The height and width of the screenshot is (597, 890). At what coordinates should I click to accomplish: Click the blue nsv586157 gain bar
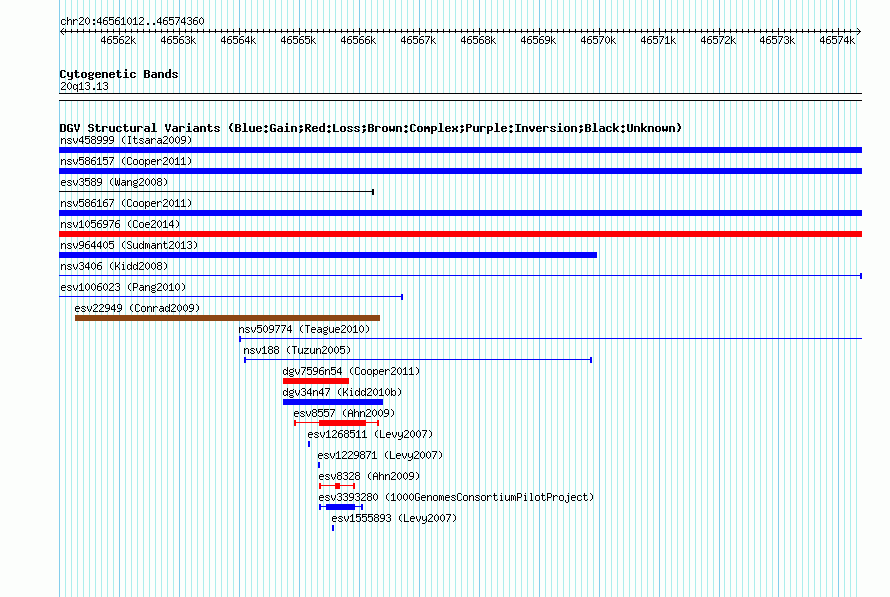[x=460, y=171]
